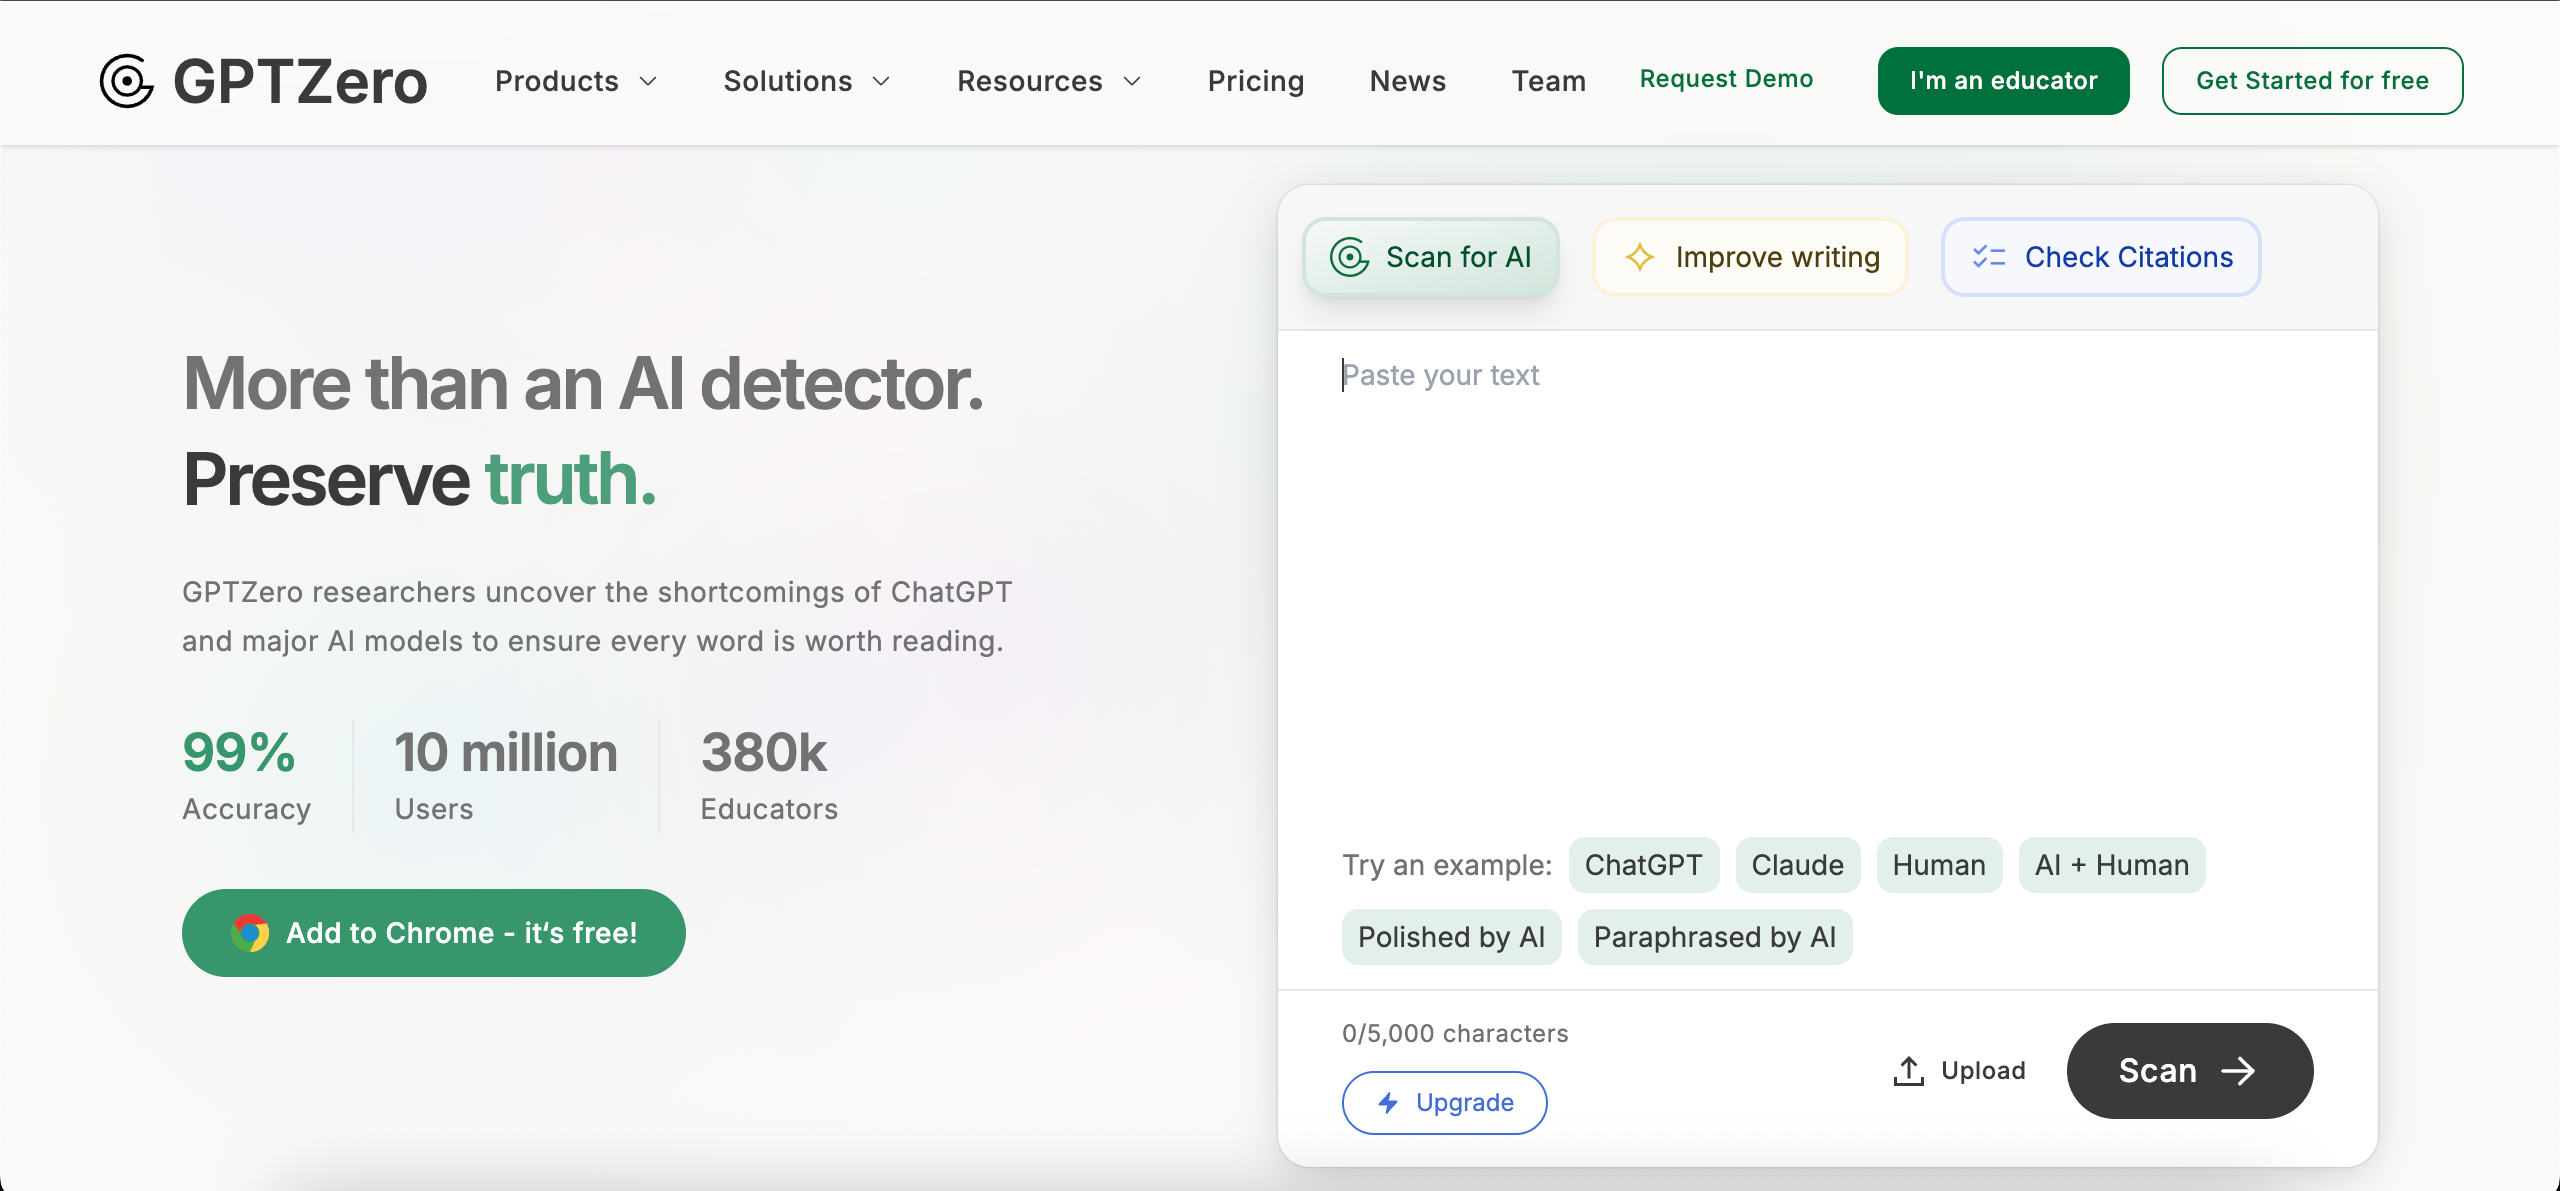Click the Try an example label

1447,865
